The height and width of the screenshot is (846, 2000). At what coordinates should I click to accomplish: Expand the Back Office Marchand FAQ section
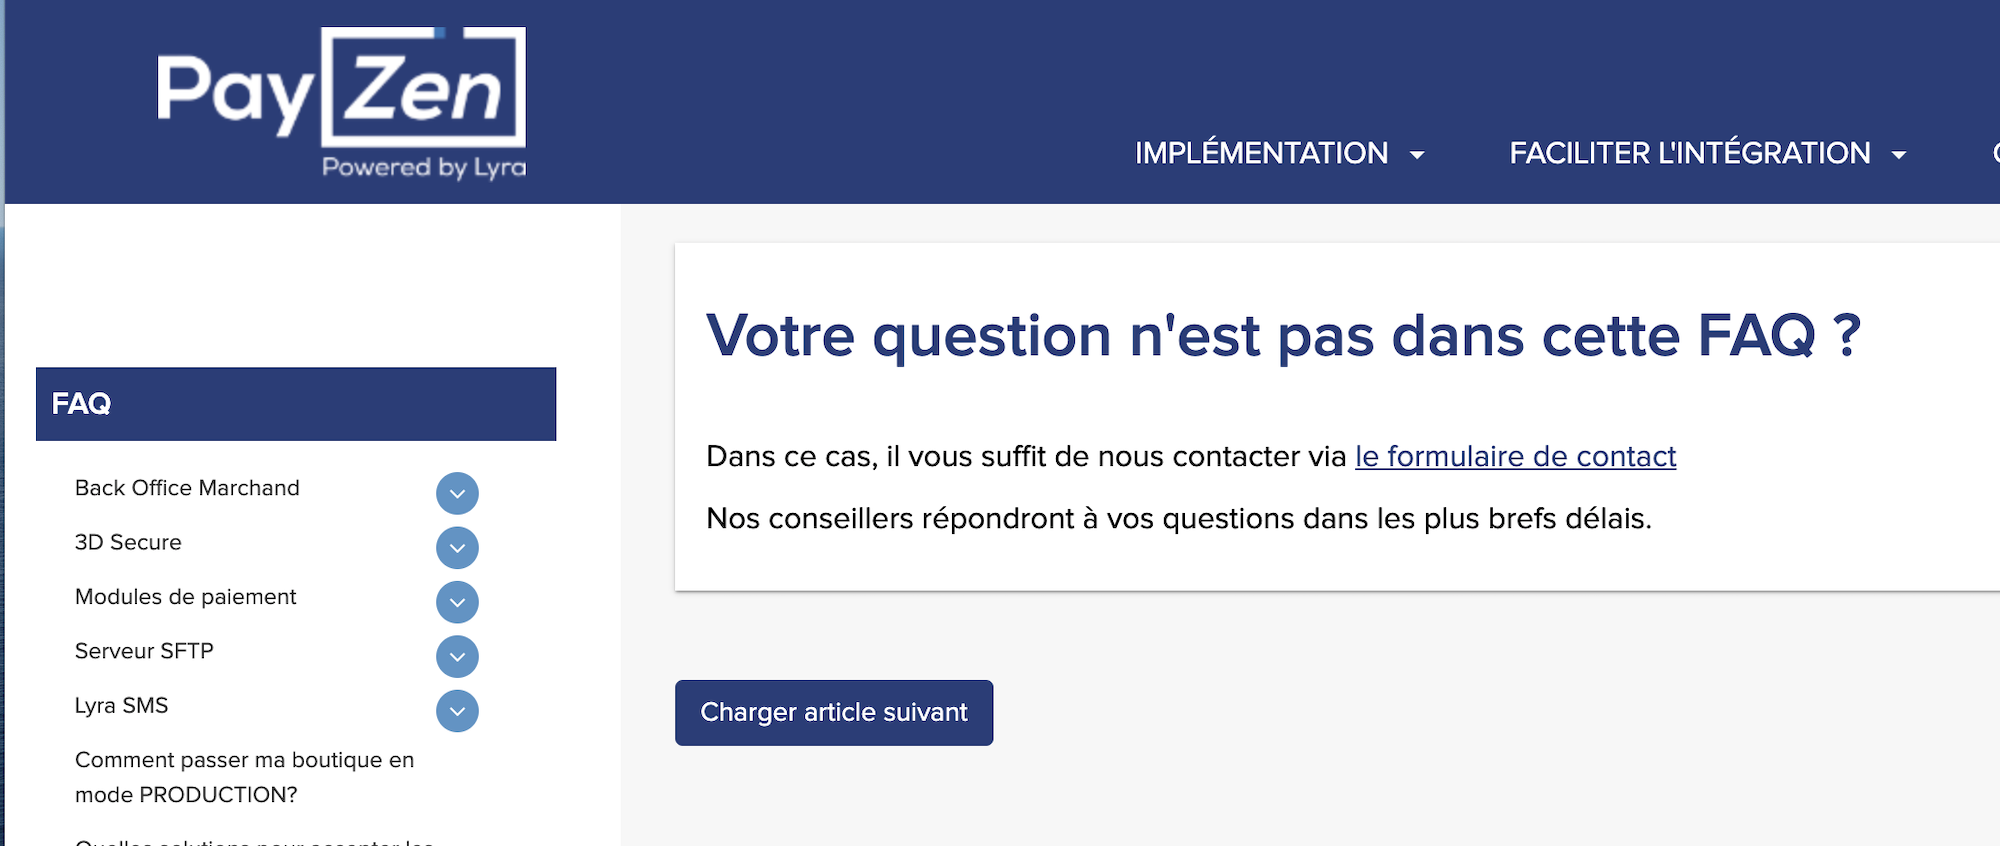point(188,488)
